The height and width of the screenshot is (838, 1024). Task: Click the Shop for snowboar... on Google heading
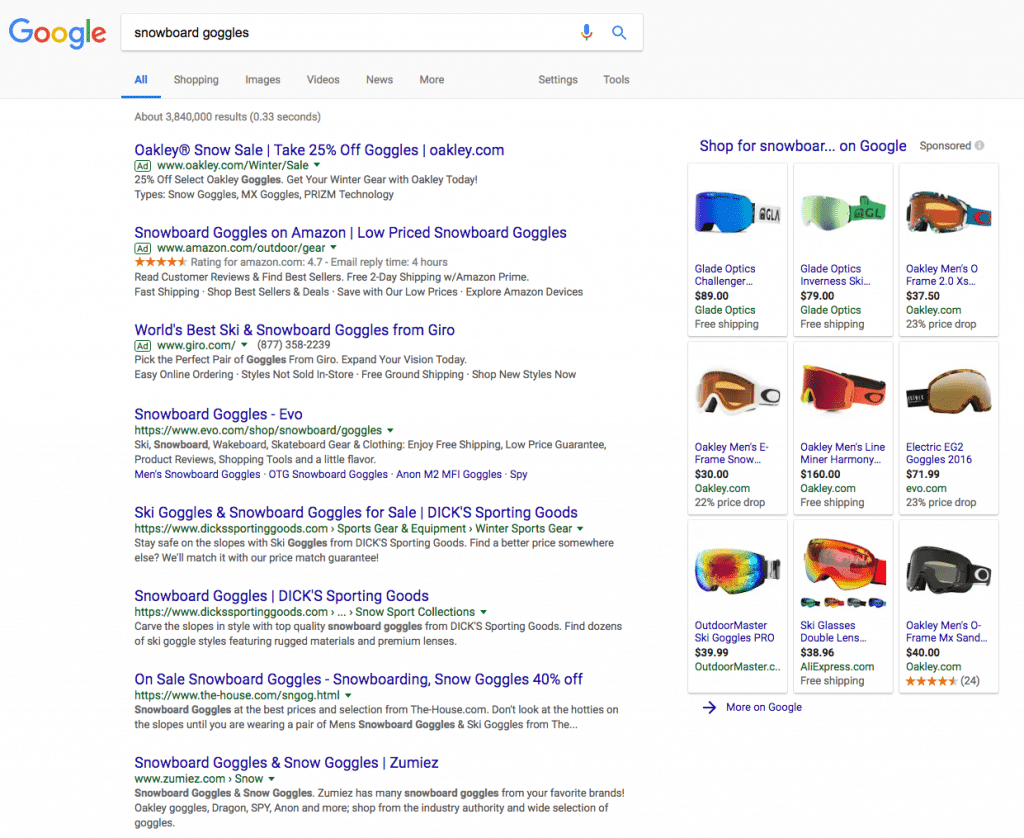803,146
